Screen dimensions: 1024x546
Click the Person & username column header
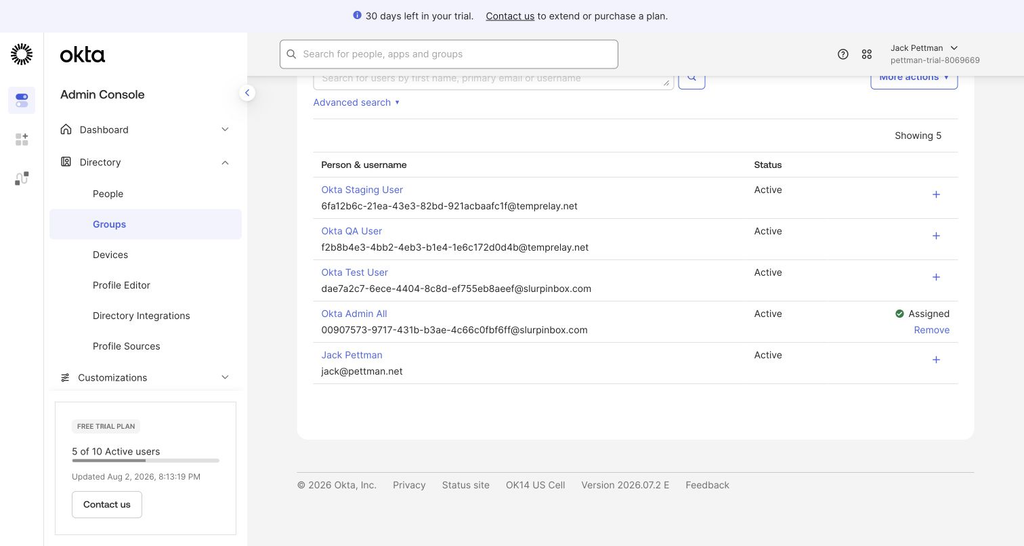tap(364, 165)
